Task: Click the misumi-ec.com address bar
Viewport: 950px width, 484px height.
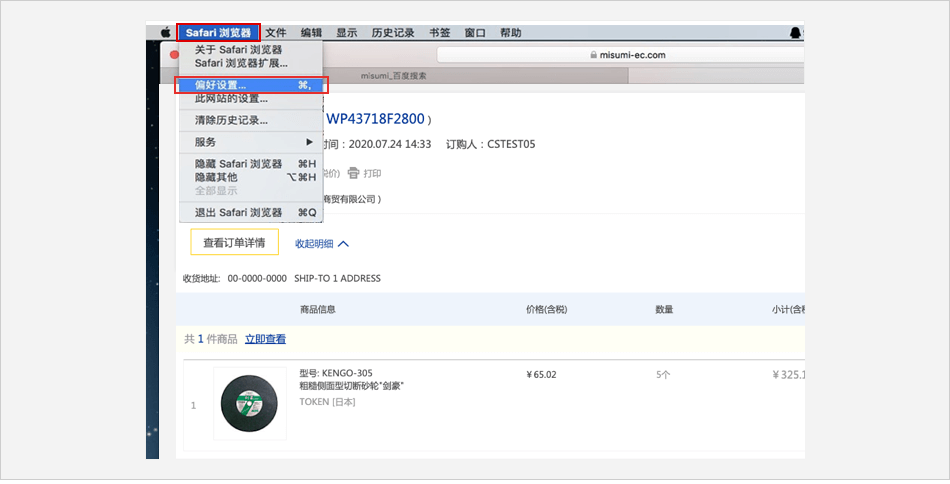Action: click(x=620, y=55)
